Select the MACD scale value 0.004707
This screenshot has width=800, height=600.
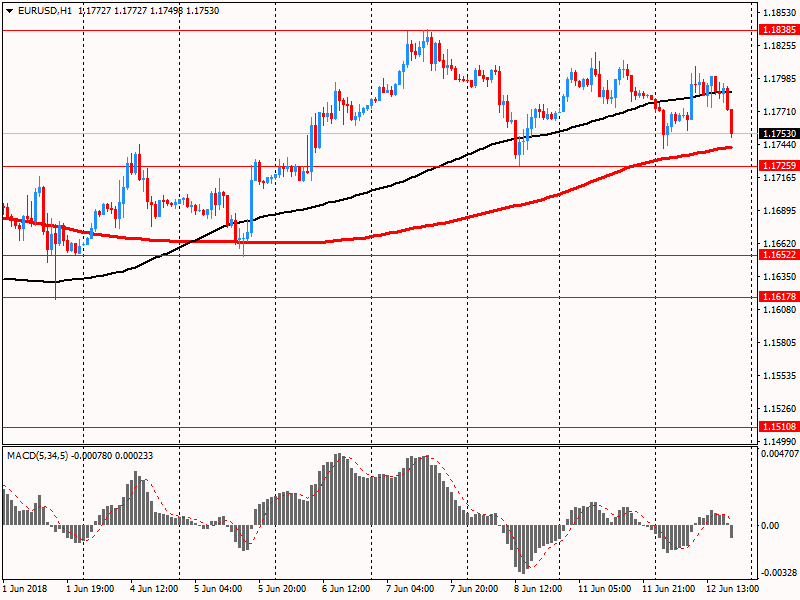pyautogui.click(x=780, y=454)
